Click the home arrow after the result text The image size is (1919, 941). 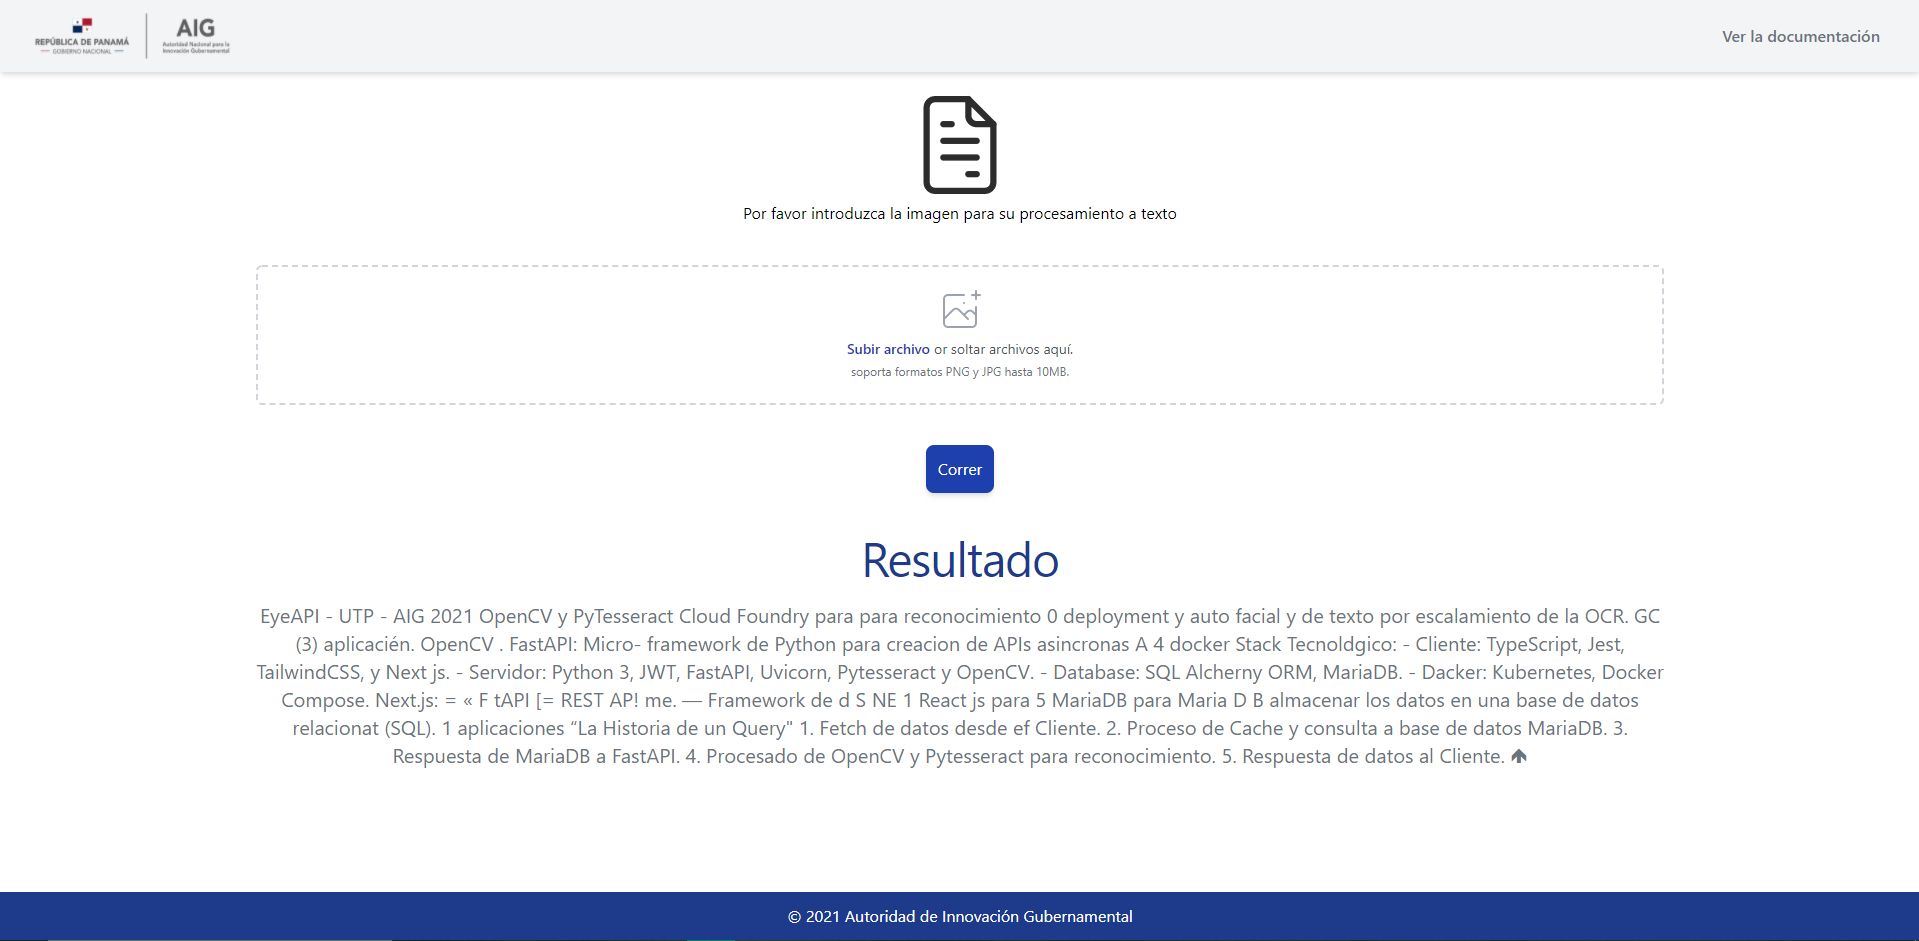(x=1518, y=755)
